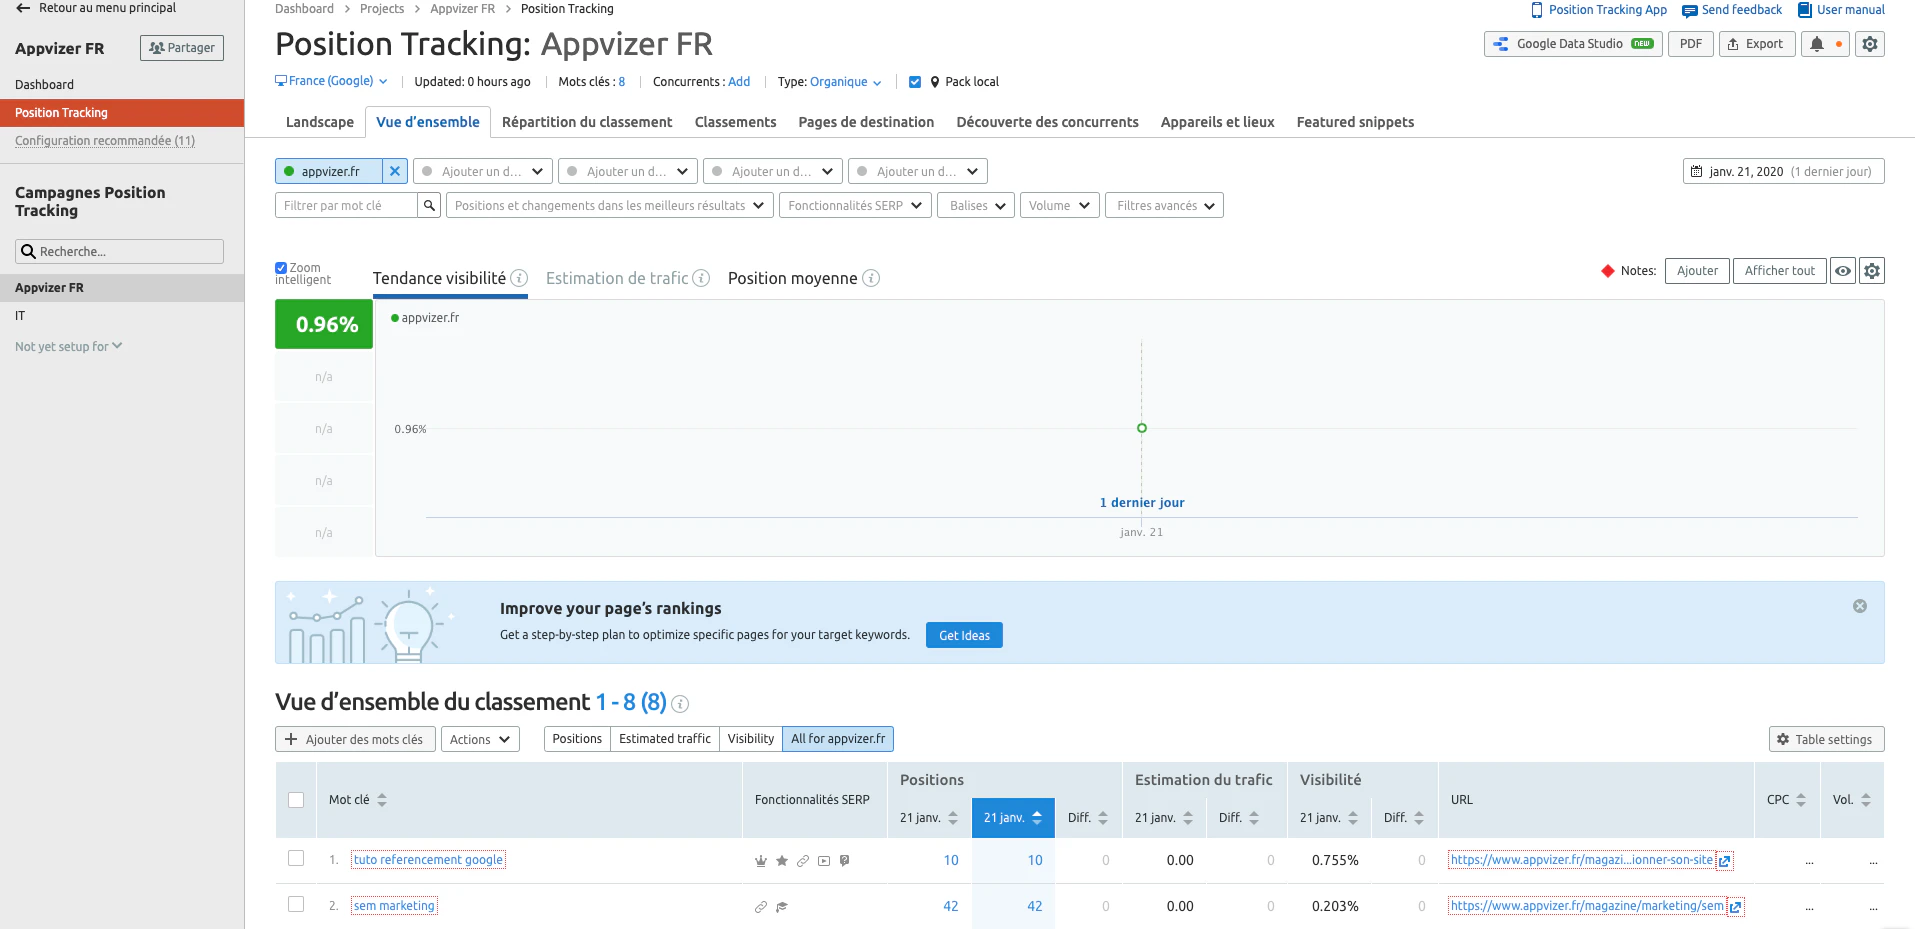Click the Recherche campaign search field
This screenshot has height=929, width=1915.
(119, 251)
